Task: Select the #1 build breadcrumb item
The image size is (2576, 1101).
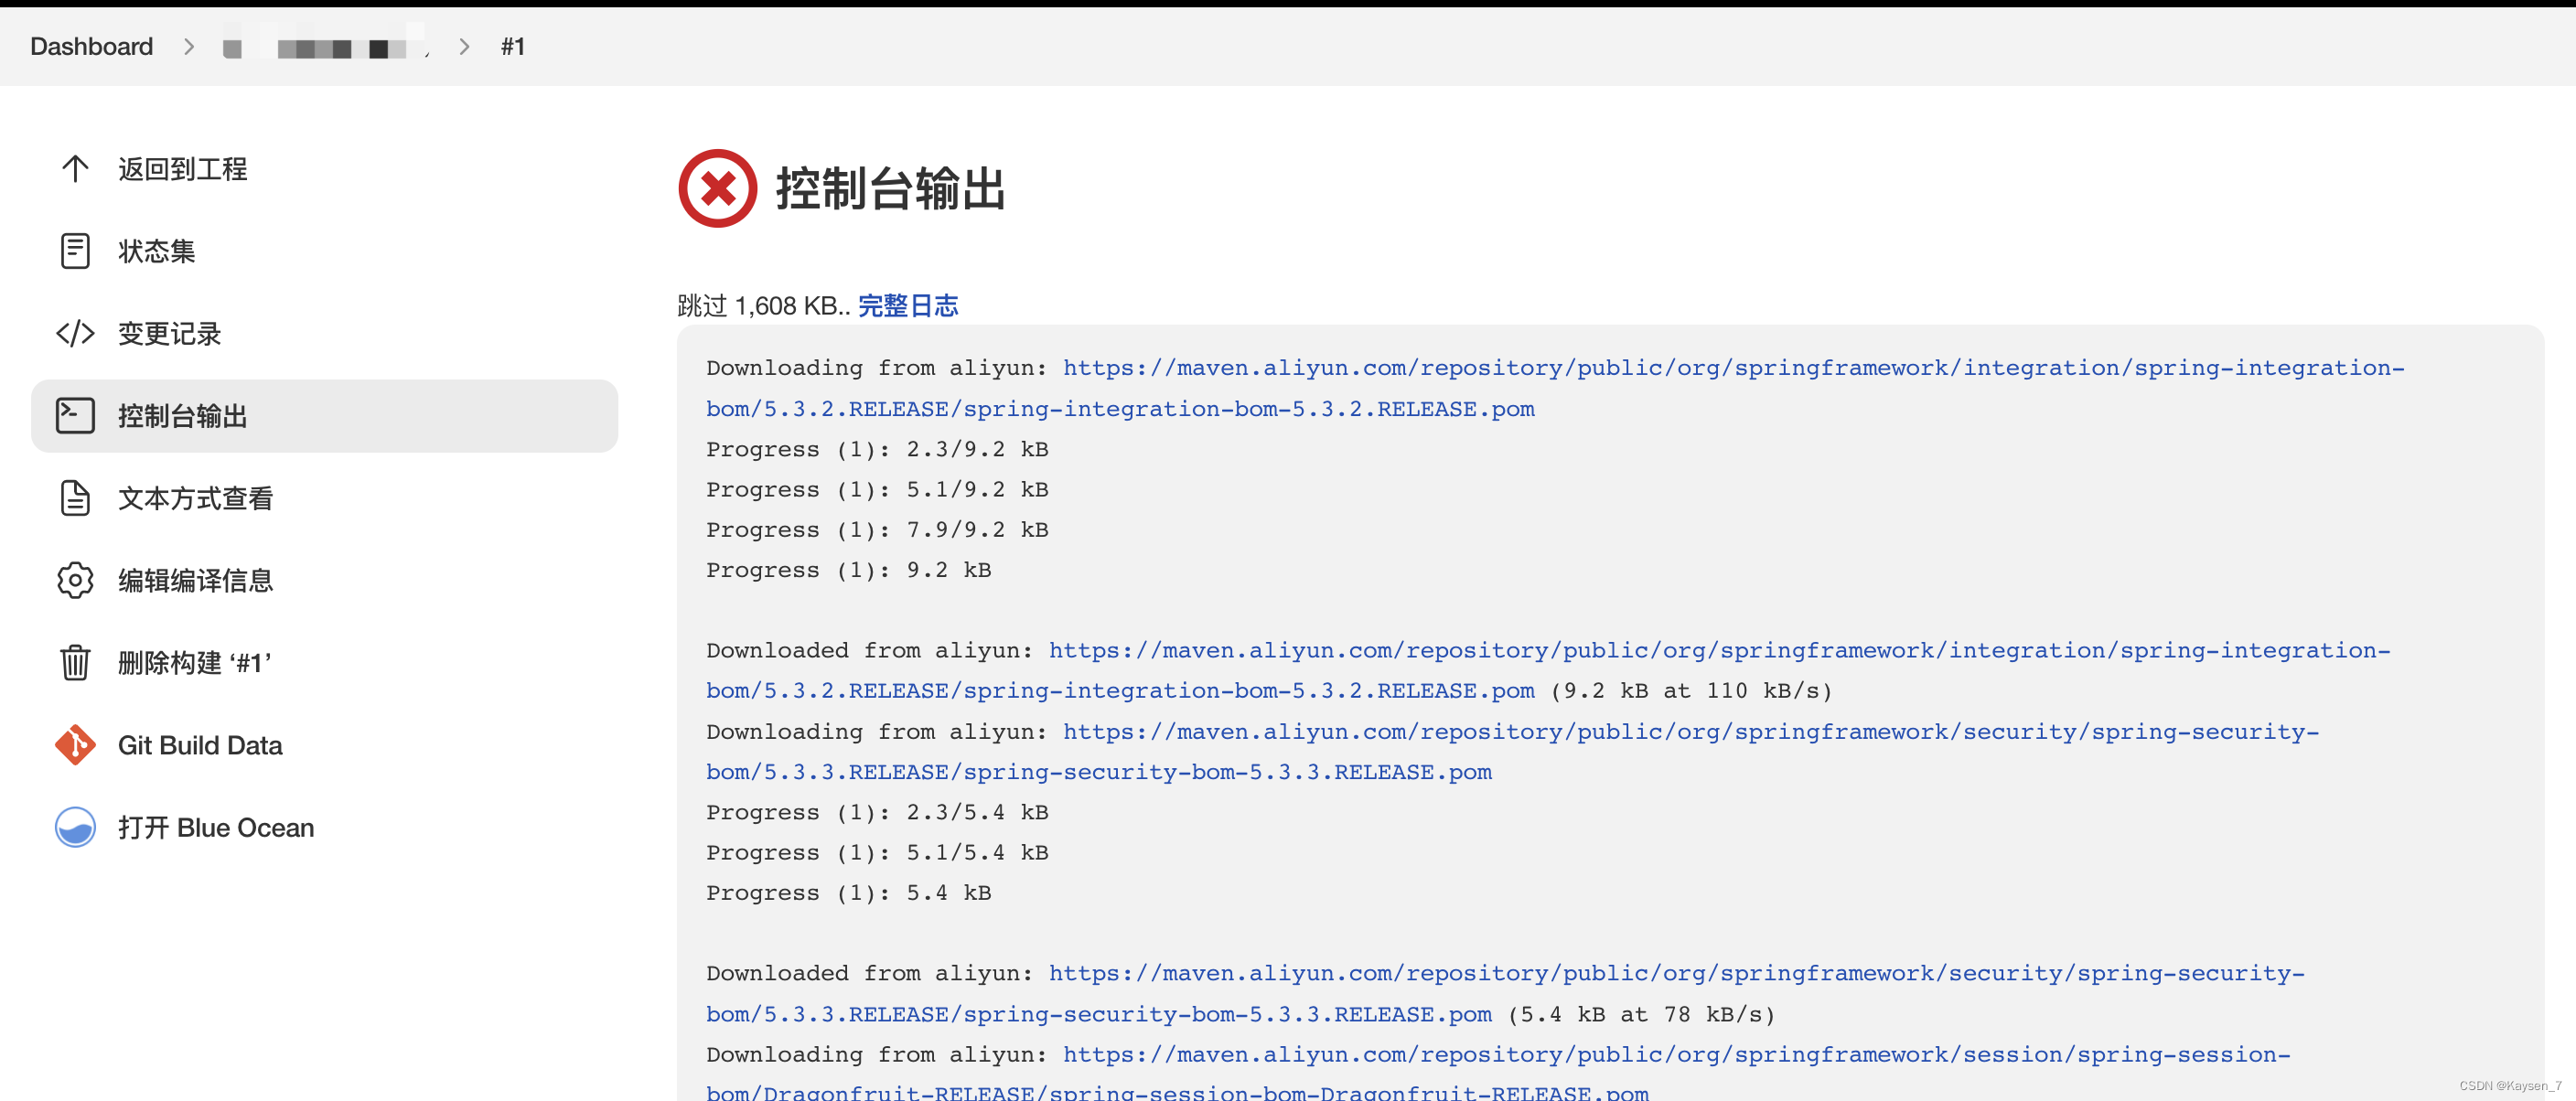Action: pos(513,46)
